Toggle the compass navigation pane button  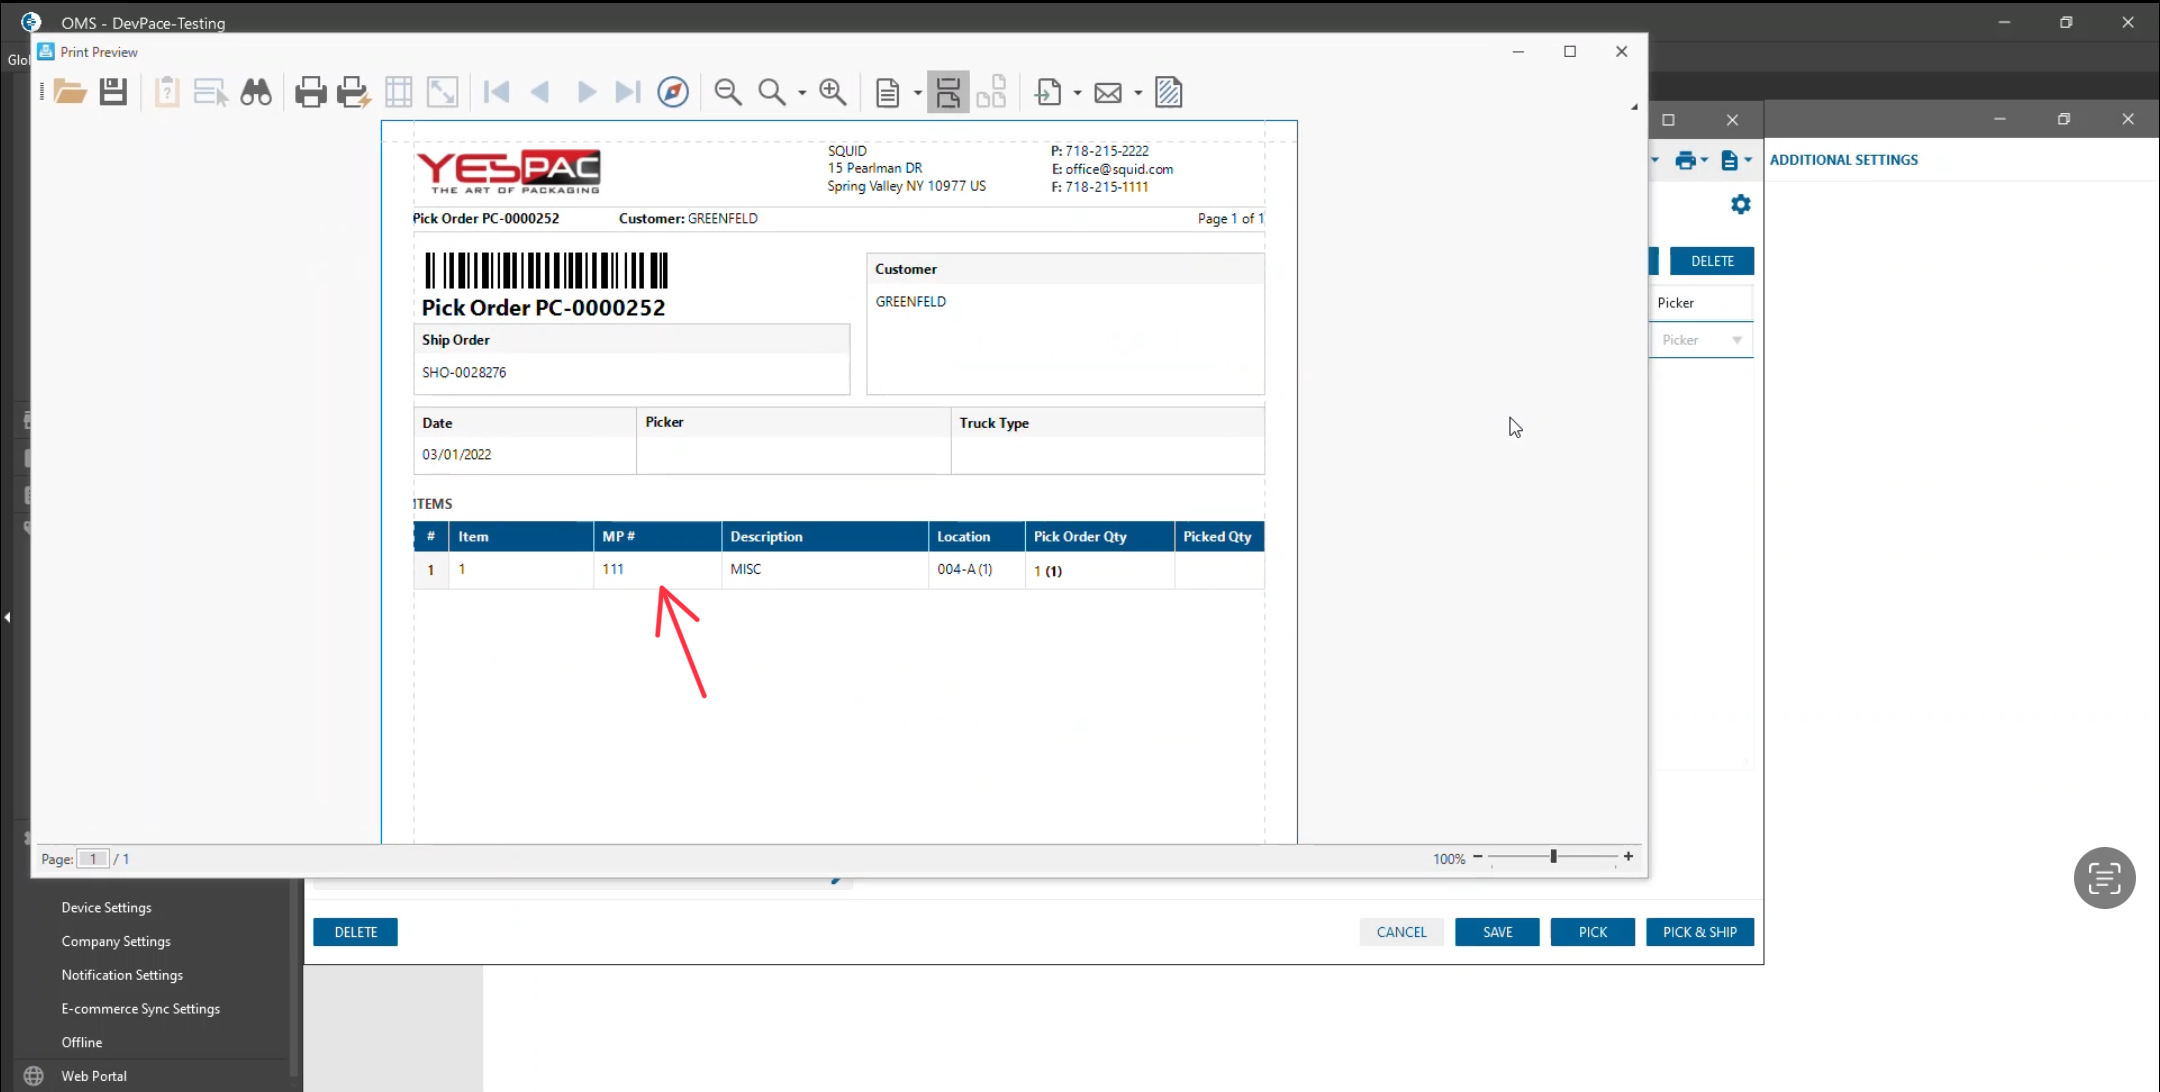673,93
